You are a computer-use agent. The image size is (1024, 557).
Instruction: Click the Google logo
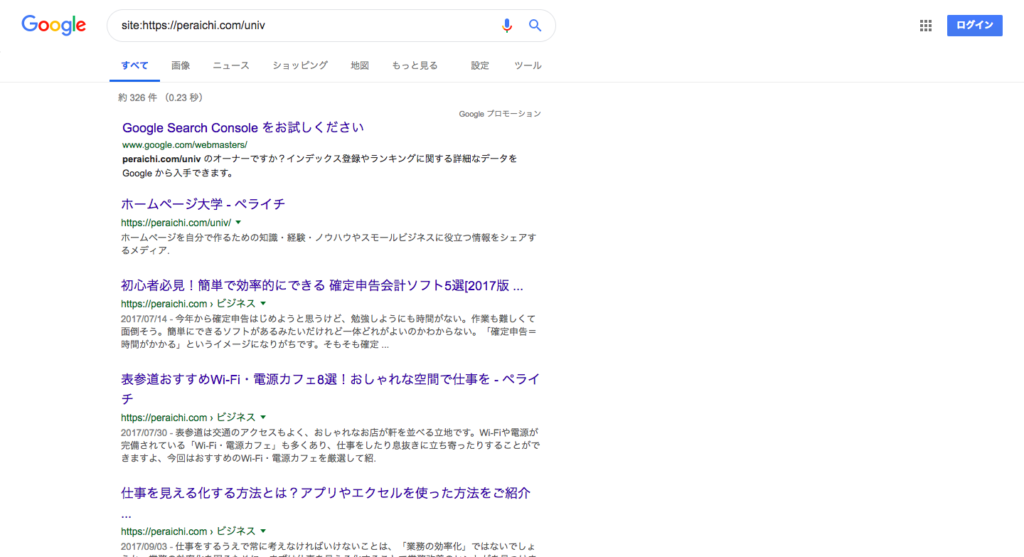tap(54, 26)
